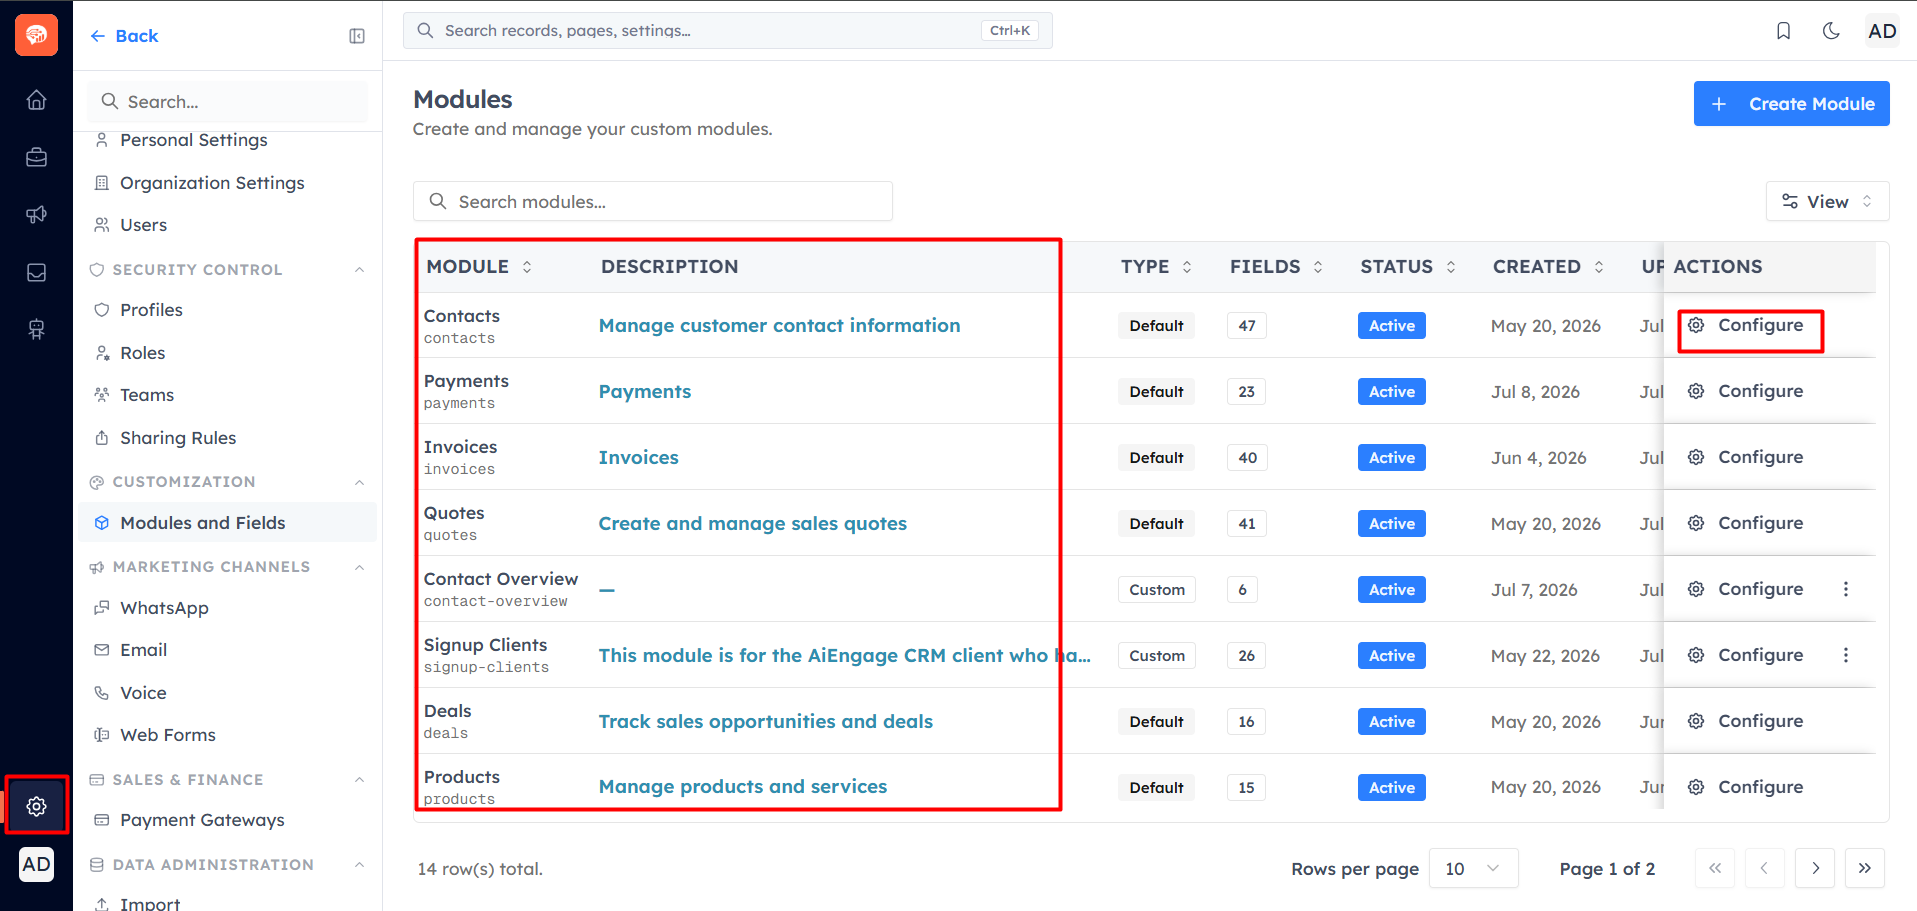1917x911 pixels.
Task: Toggle dark mode moon icon
Action: (1831, 31)
